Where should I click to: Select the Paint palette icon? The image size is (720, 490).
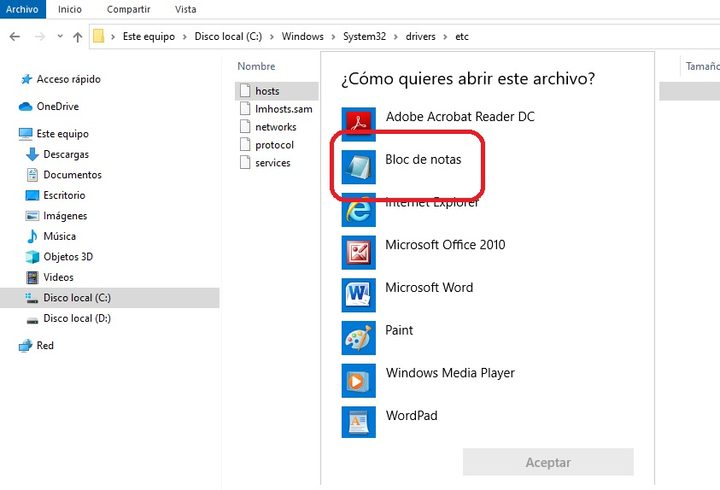pyautogui.click(x=359, y=338)
